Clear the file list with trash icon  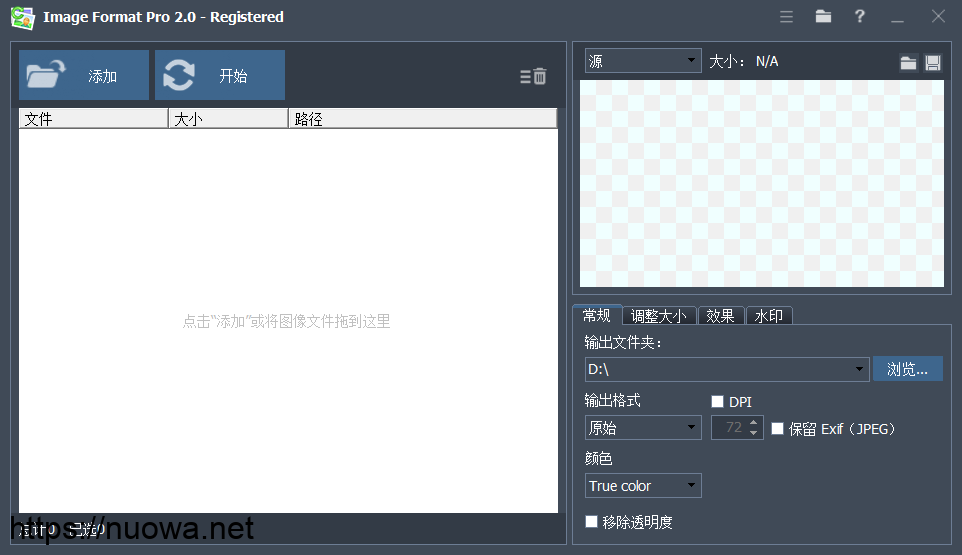click(x=534, y=76)
